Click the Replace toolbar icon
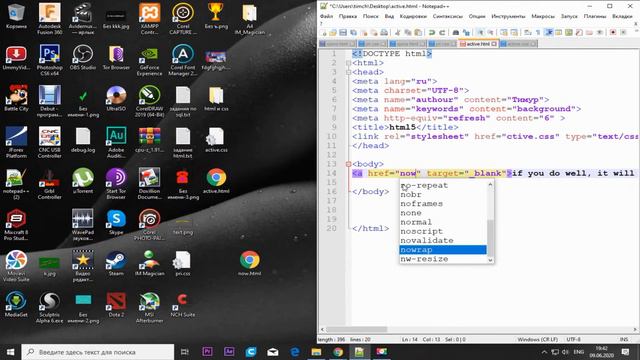 pyautogui.click(x=466, y=32)
